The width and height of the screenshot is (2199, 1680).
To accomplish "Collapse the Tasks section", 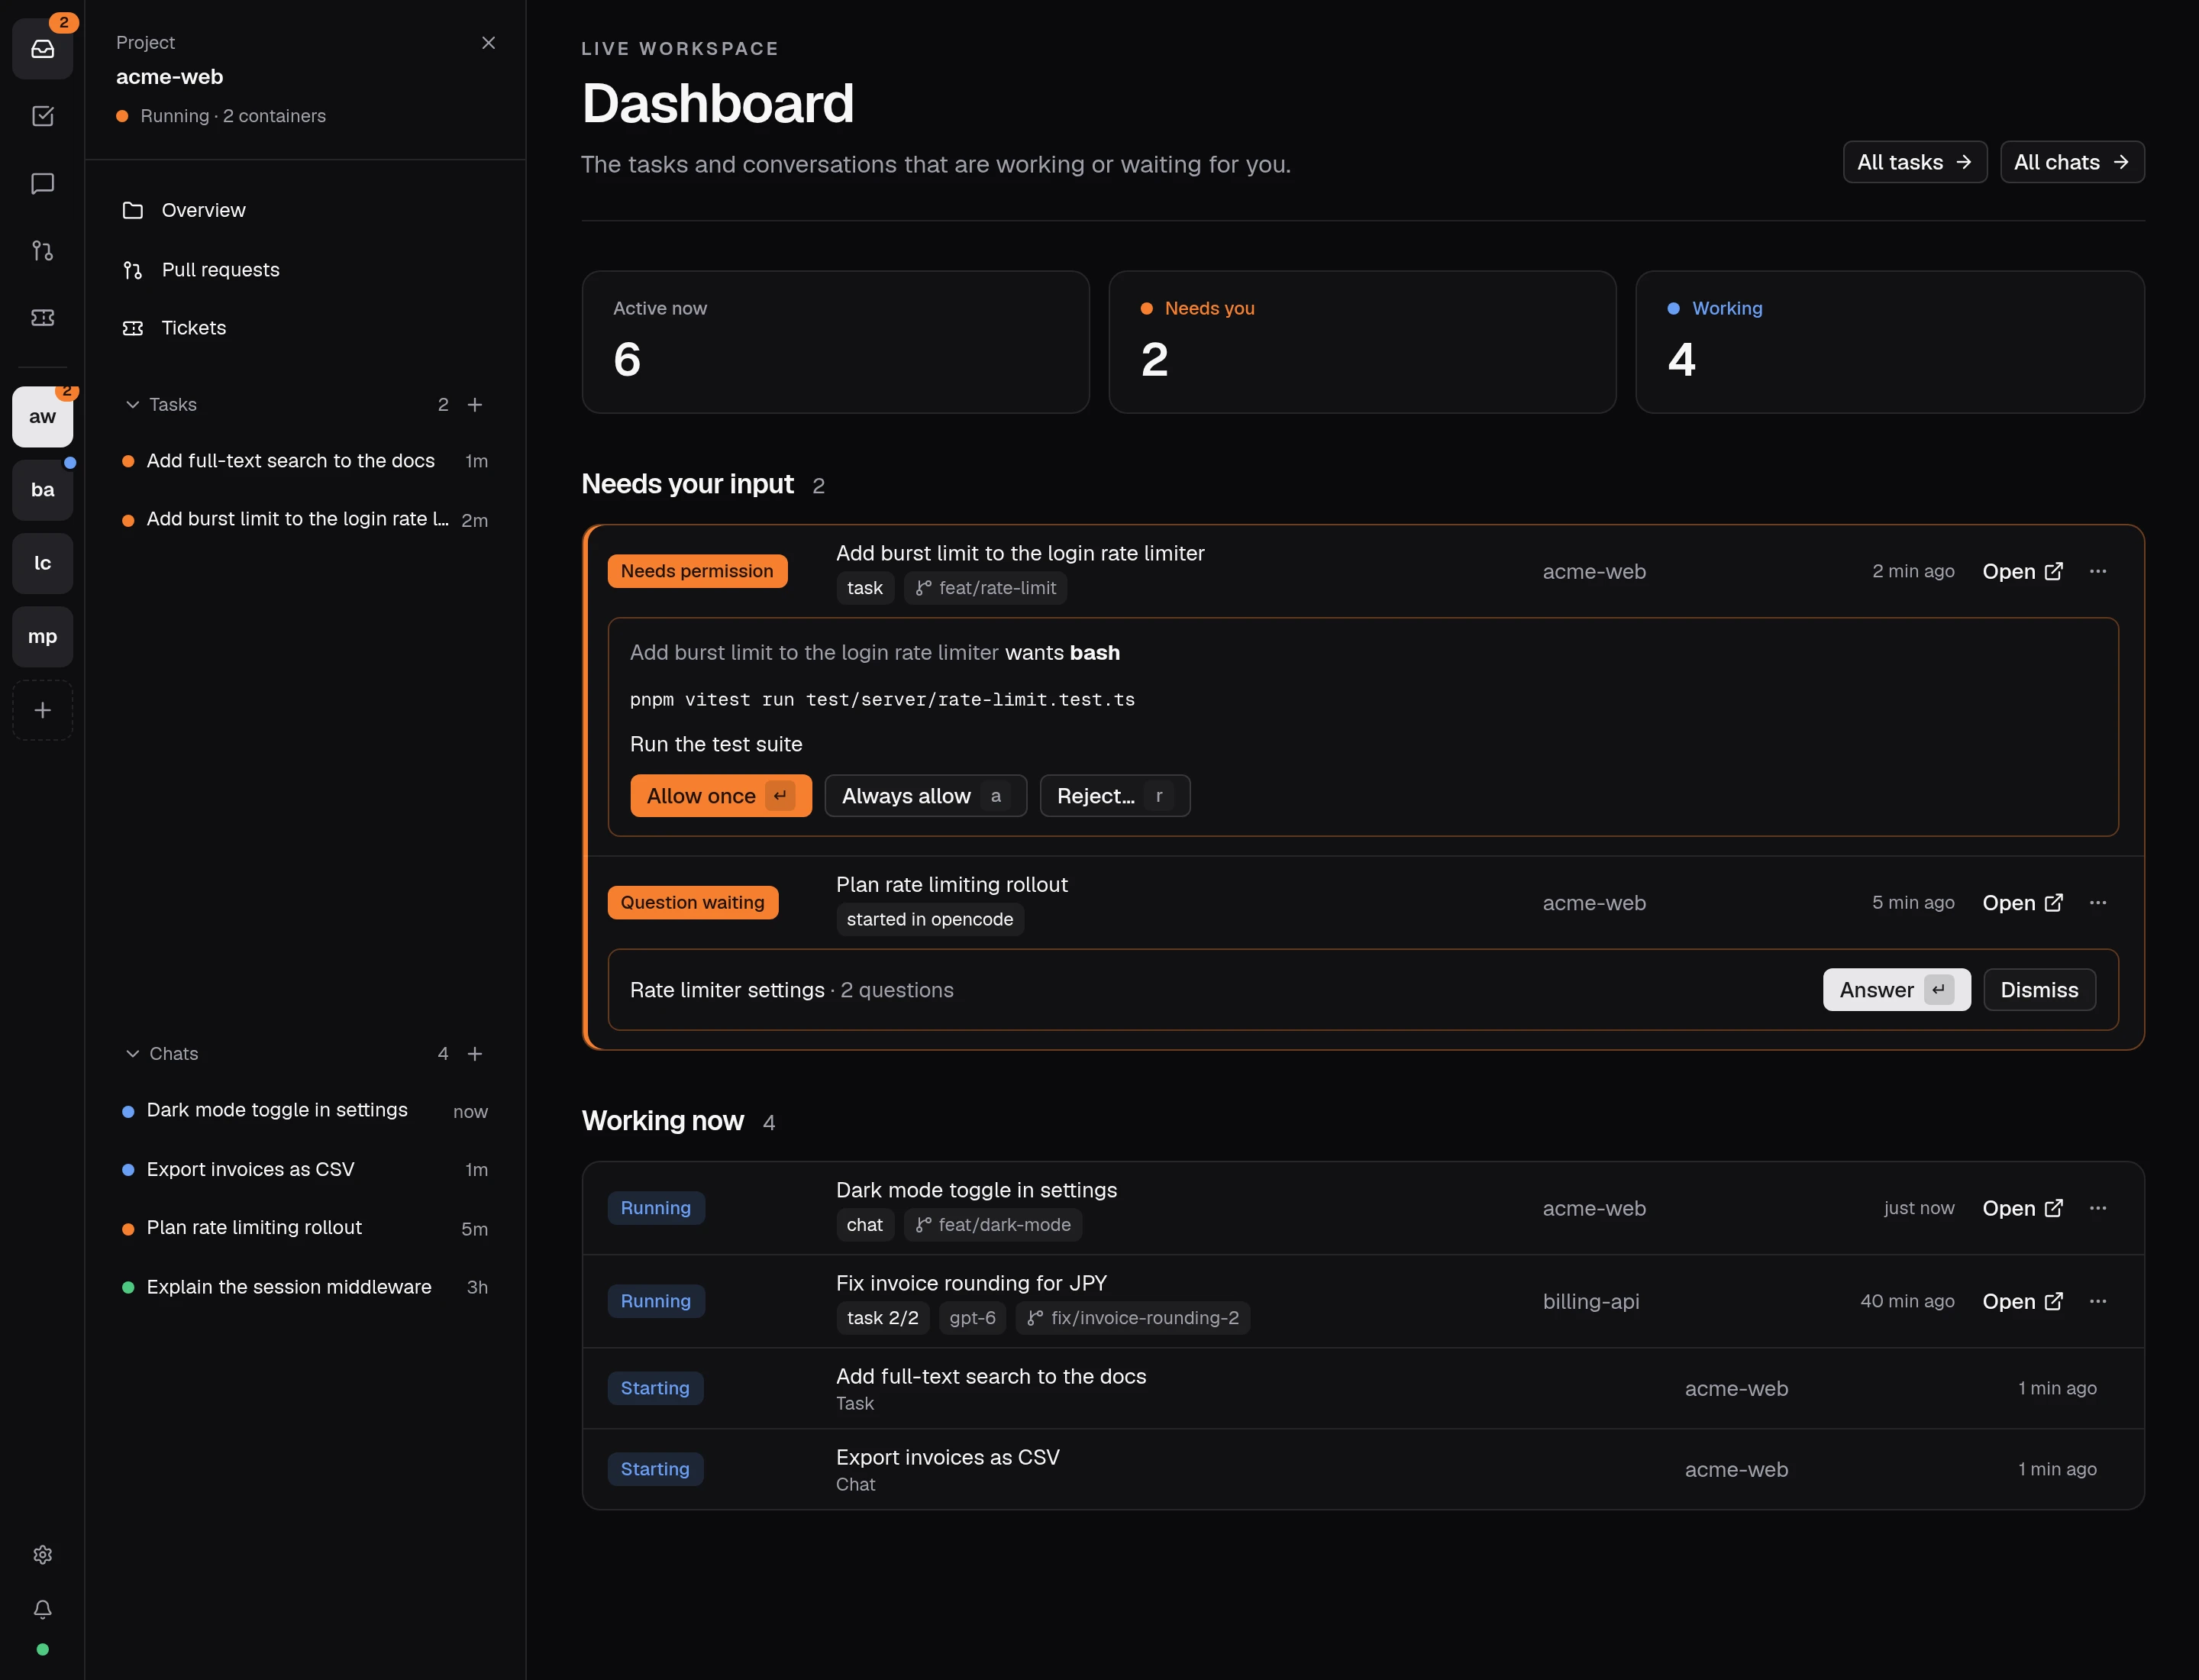I will (x=161, y=404).
